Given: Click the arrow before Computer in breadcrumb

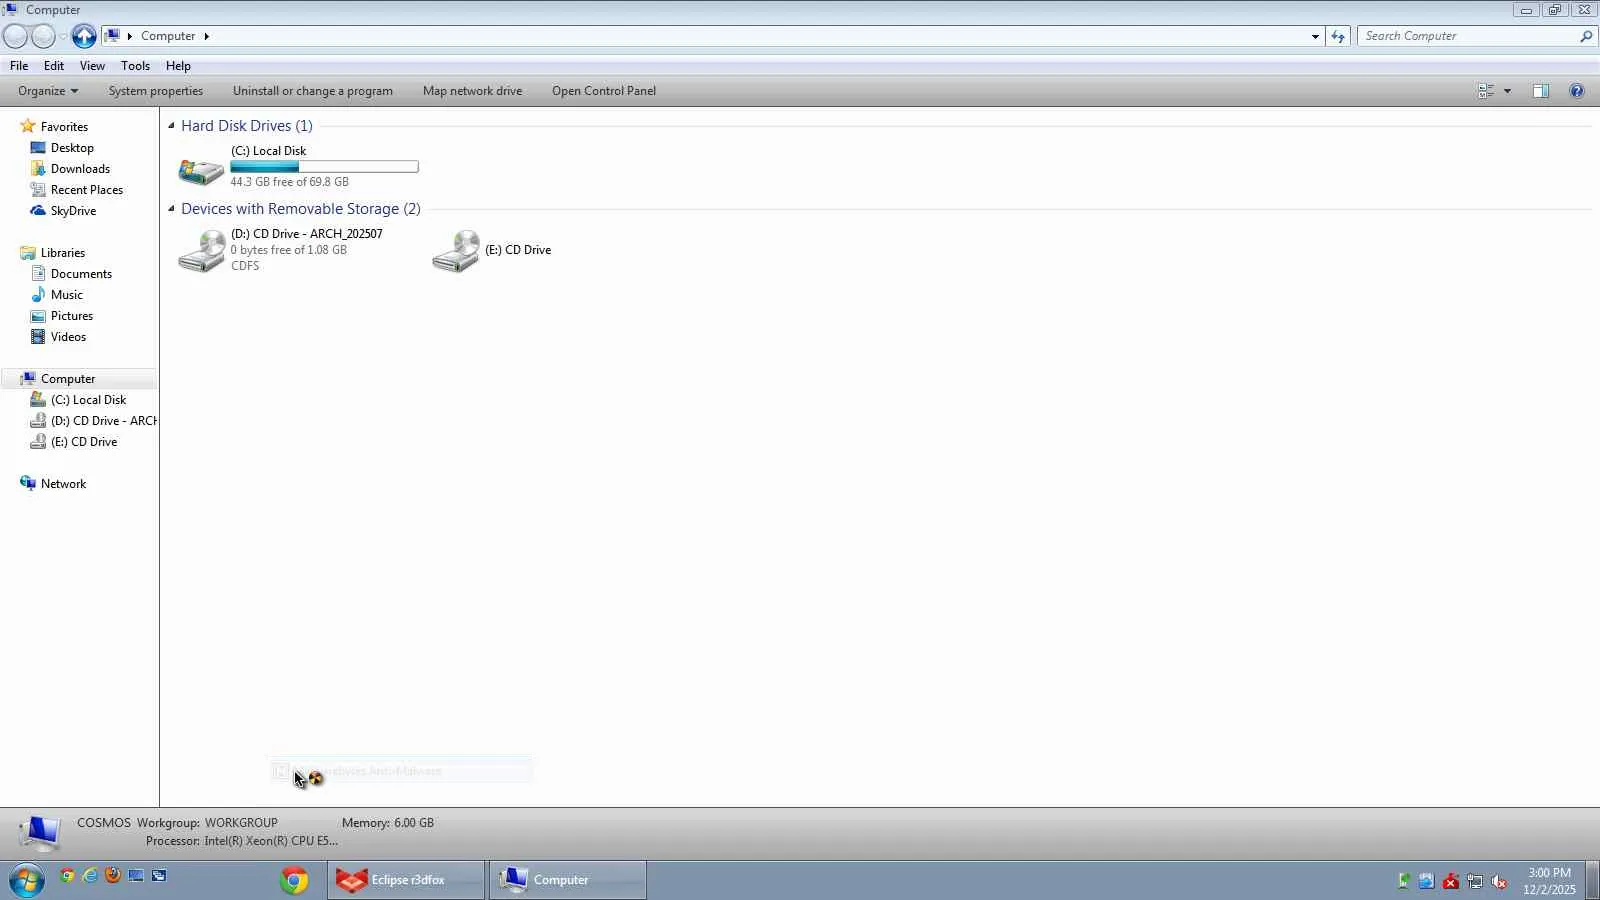Looking at the screenshot, I should pyautogui.click(x=130, y=36).
